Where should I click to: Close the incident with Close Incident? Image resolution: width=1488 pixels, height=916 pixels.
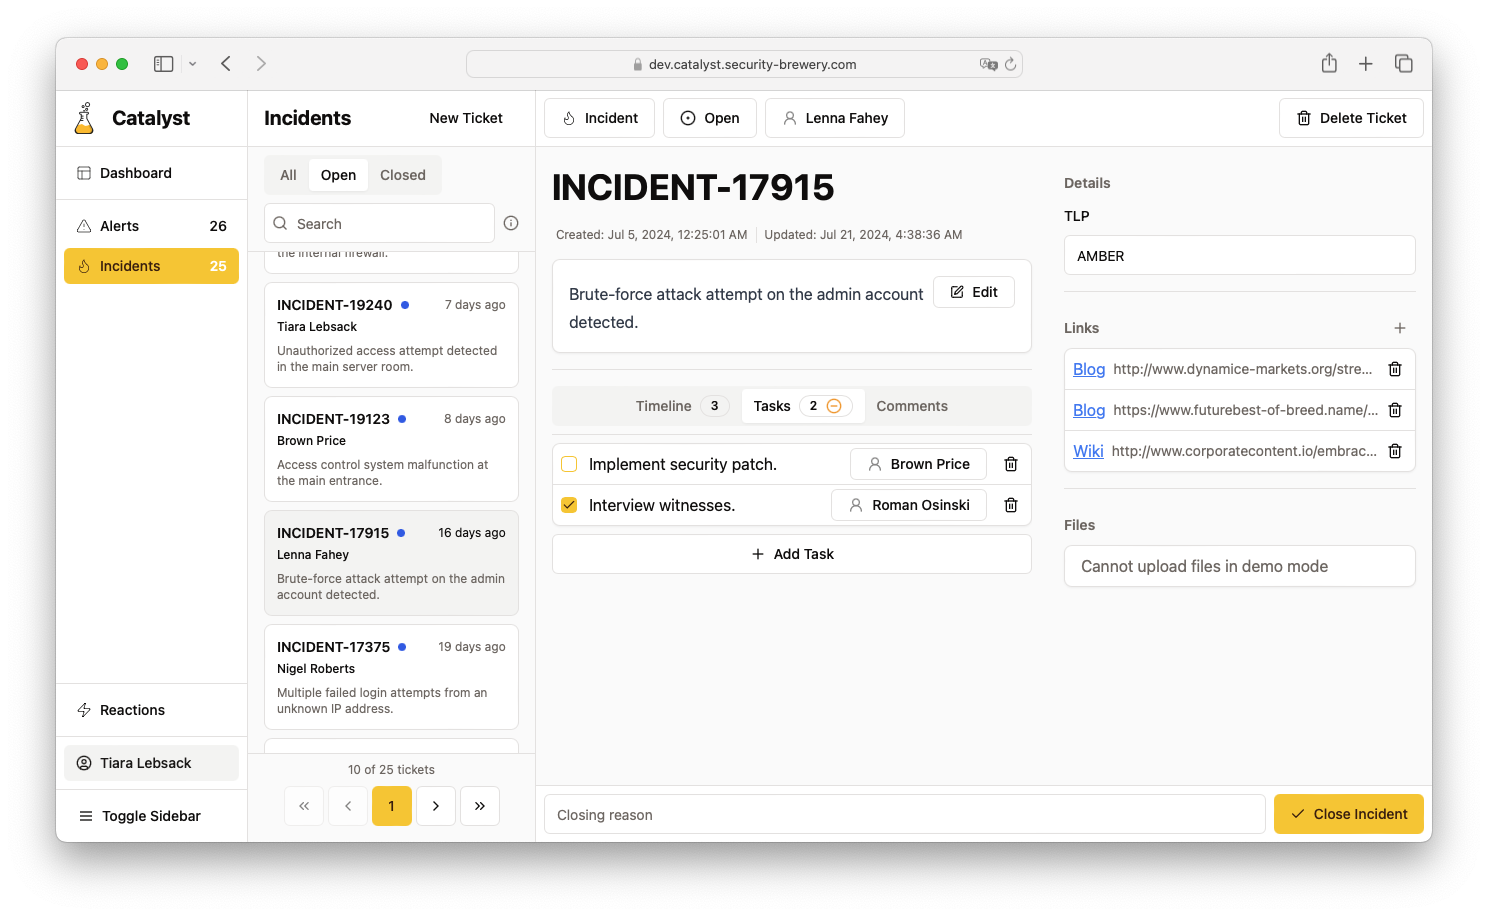tap(1348, 813)
